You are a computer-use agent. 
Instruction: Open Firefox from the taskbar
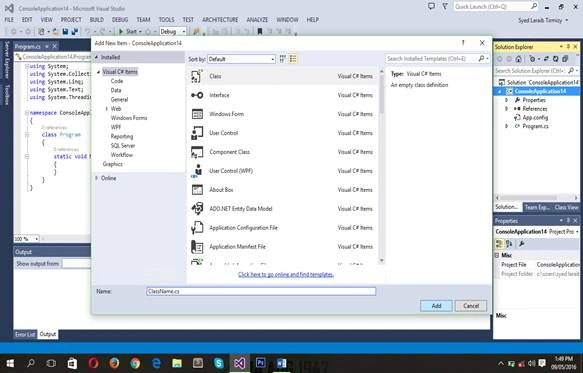114,363
